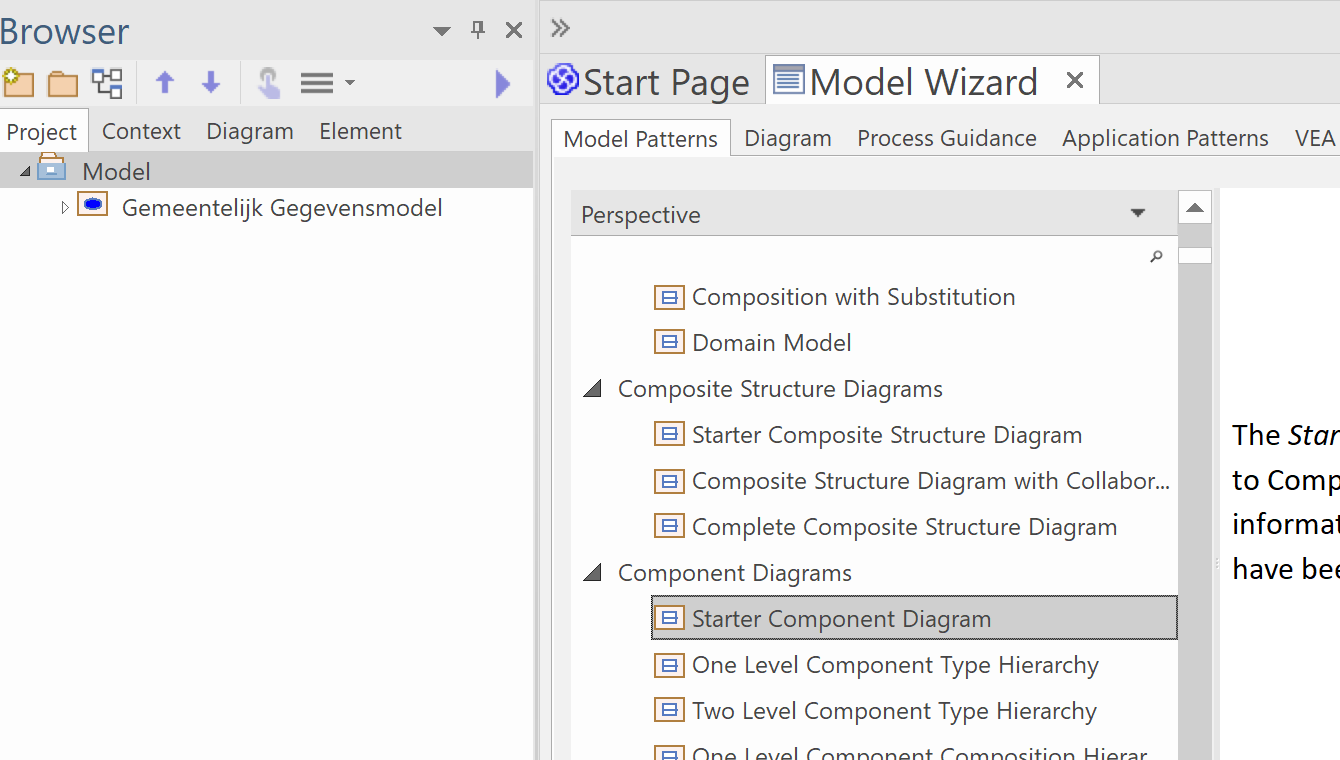Click the hand pointer icon in Browser toolbar
This screenshot has height=760, width=1340.
[268, 83]
